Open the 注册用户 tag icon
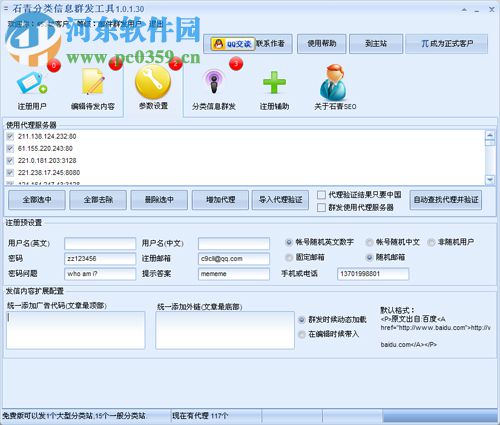The height and width of the screenshot is (425, 500). pos(32,84)
